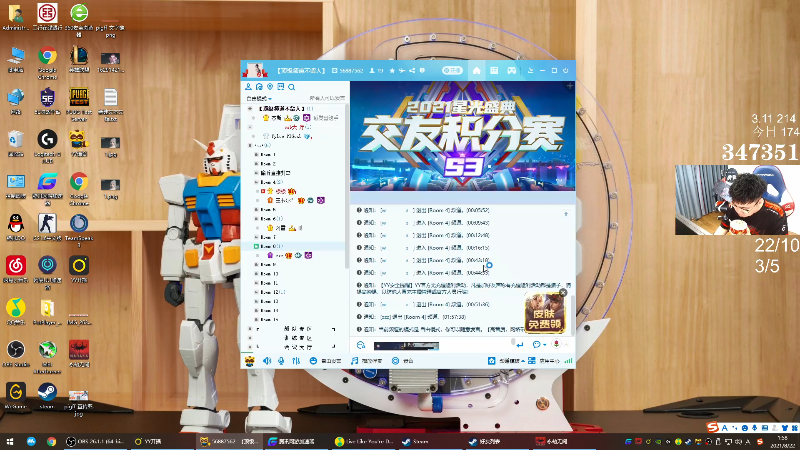
Task: Click the signal strength bars icon
Action: (568, 361)
